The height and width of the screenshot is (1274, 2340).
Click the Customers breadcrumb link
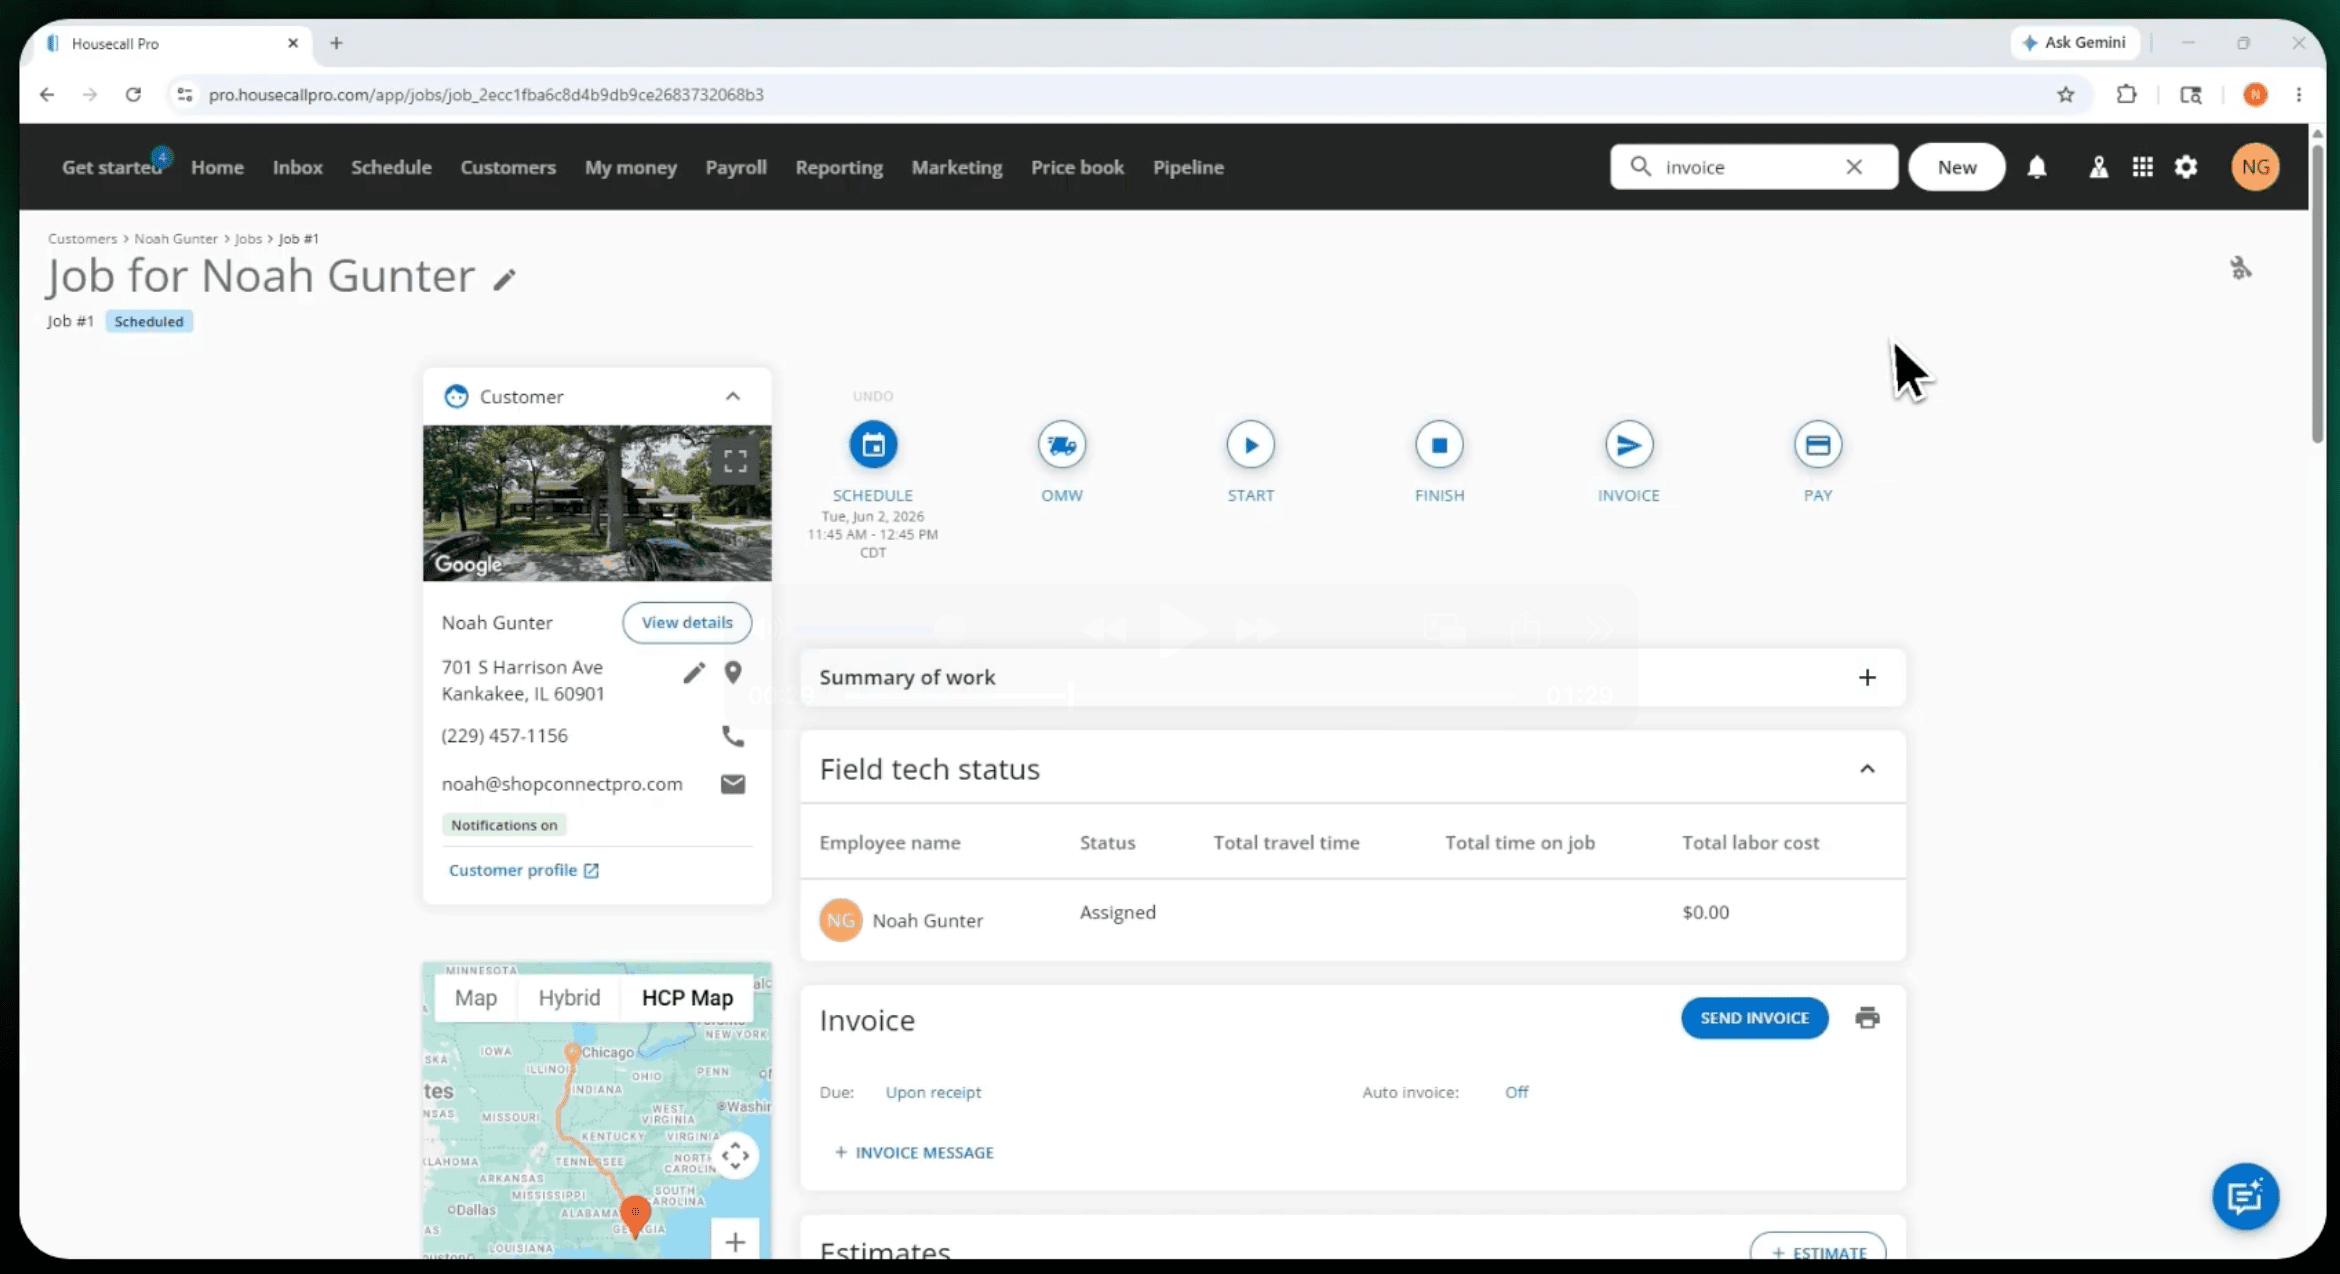tap(82, 238)
